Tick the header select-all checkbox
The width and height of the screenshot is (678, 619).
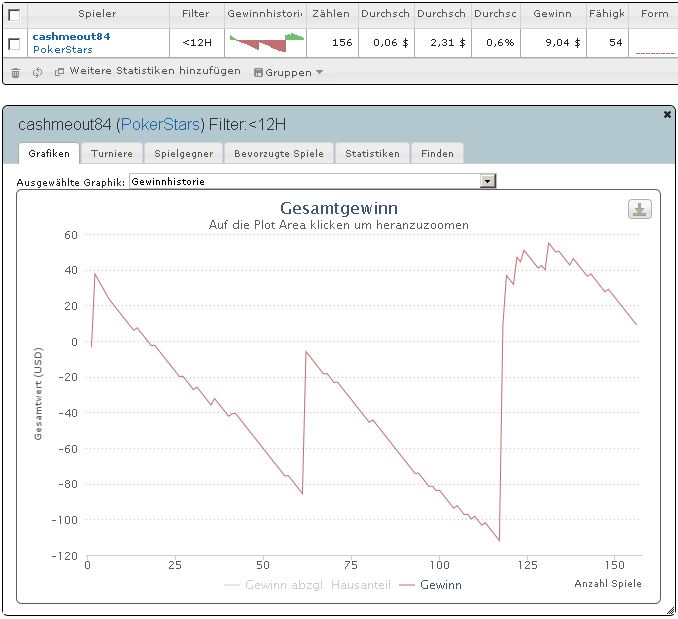click(x=14, y=15)
